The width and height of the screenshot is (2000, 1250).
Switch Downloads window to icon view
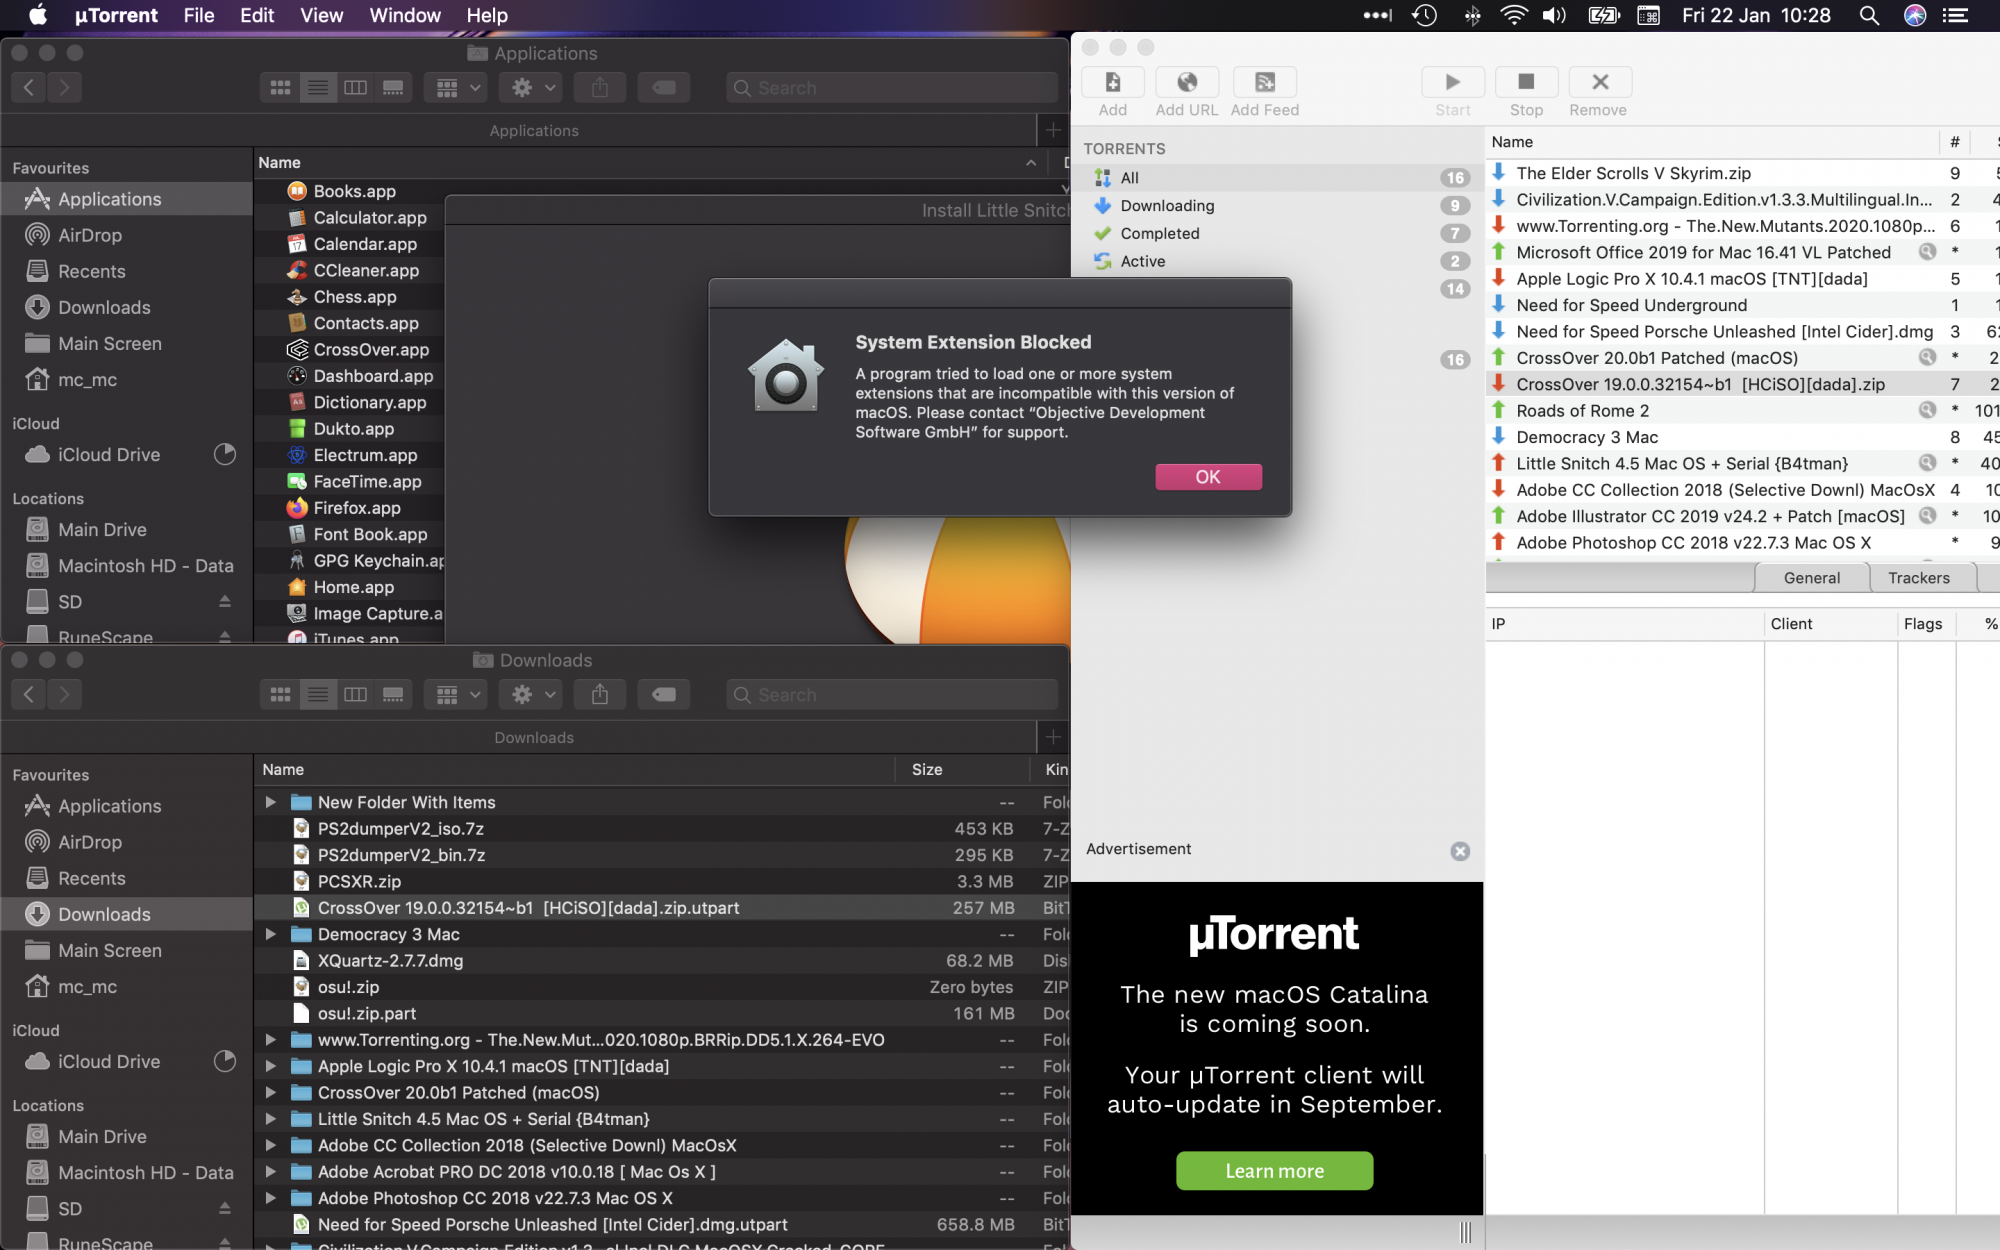coord(280,694)
